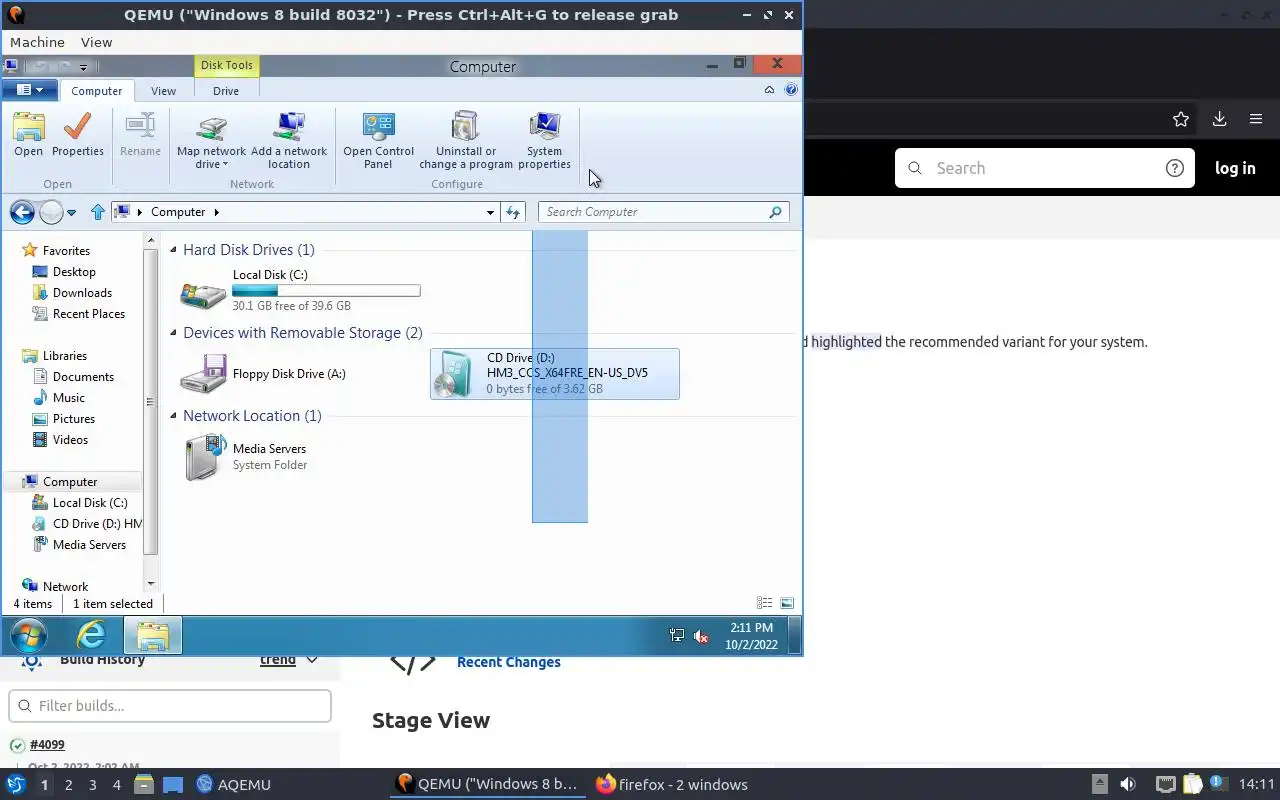The width and height of the screenshot is (1280, 800).
Task: Open the Jenkins trend dropdown
Action: [311, 660]
